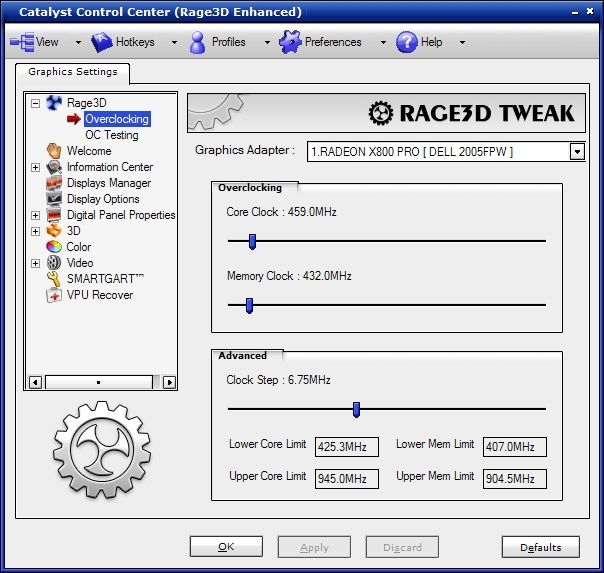Click the SMARTGART wrench icon

coord(54,279)
